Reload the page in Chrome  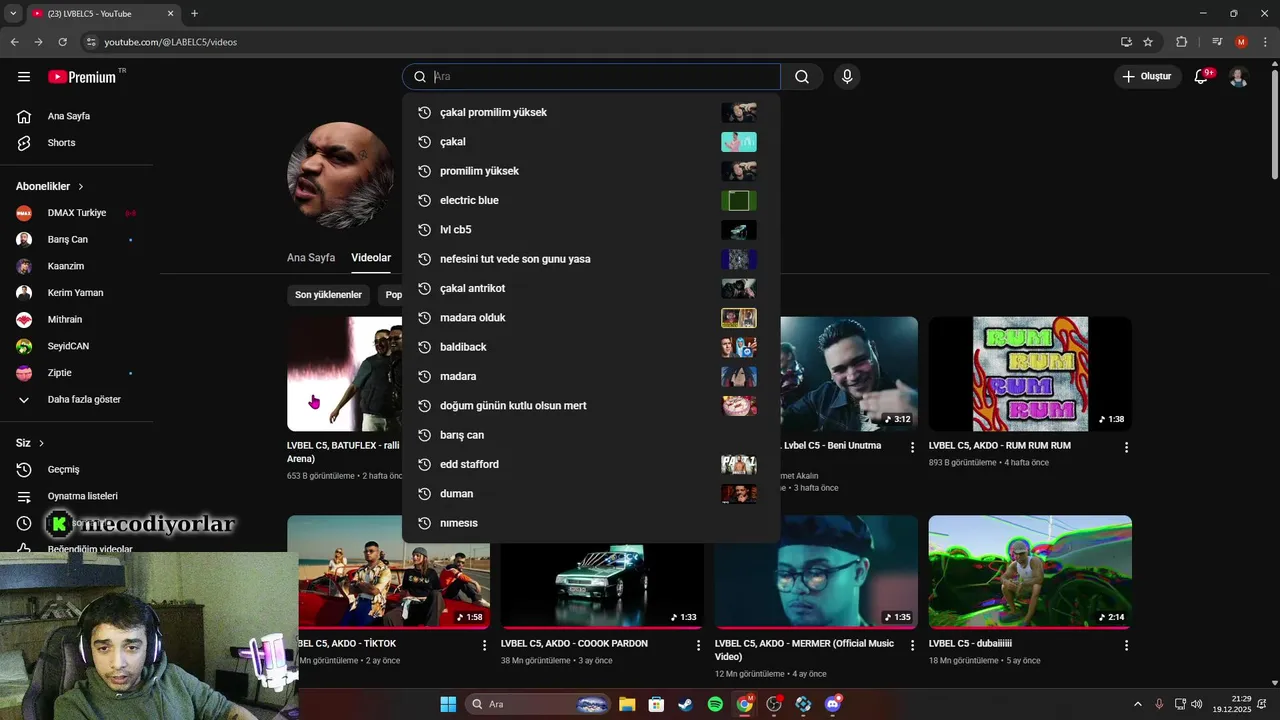pos(62,42)
